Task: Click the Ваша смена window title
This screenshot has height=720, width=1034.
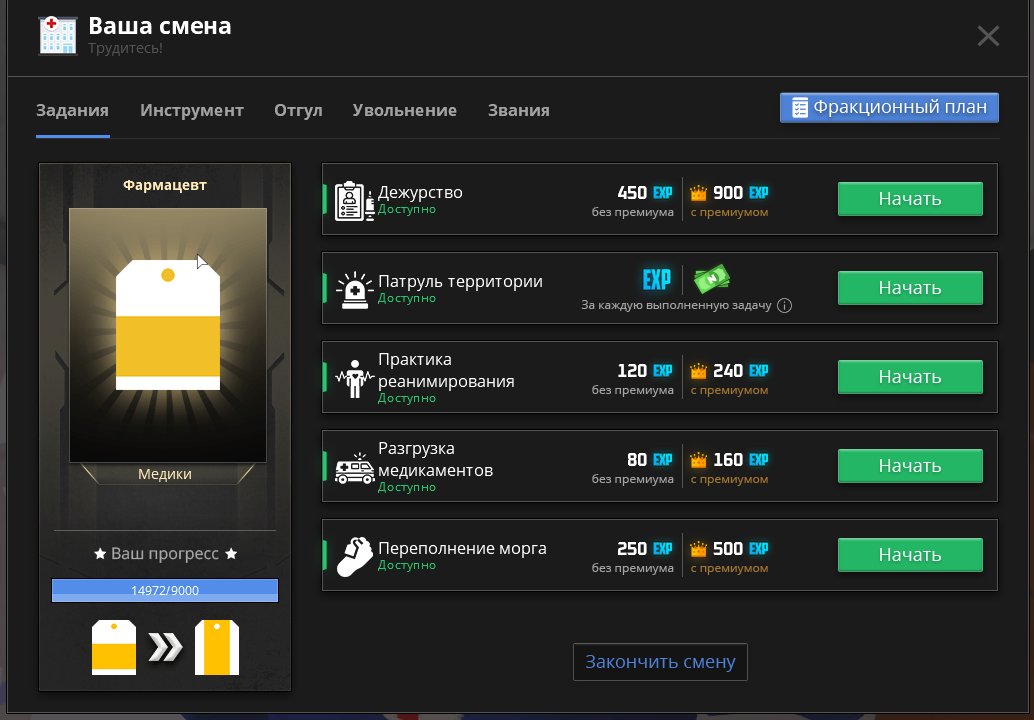Action: pyautogui.click(x=160, y=26)
